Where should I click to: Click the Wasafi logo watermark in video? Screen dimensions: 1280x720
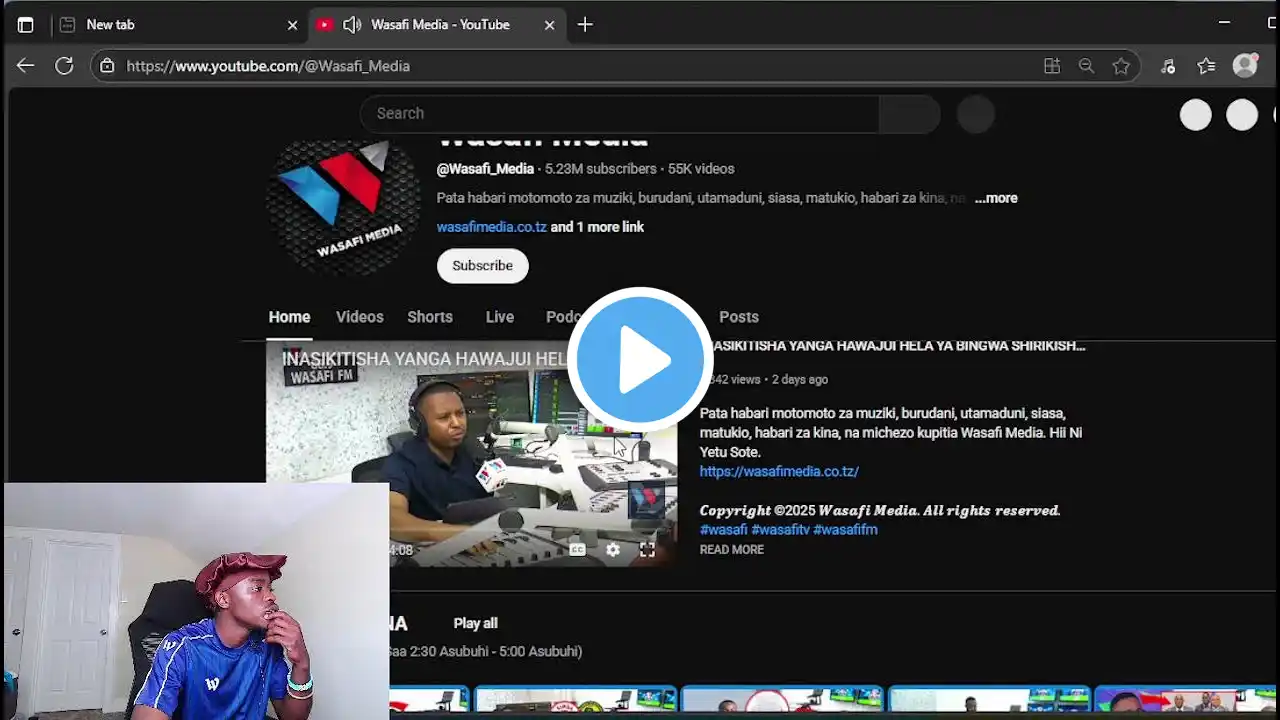click(646, 500)
